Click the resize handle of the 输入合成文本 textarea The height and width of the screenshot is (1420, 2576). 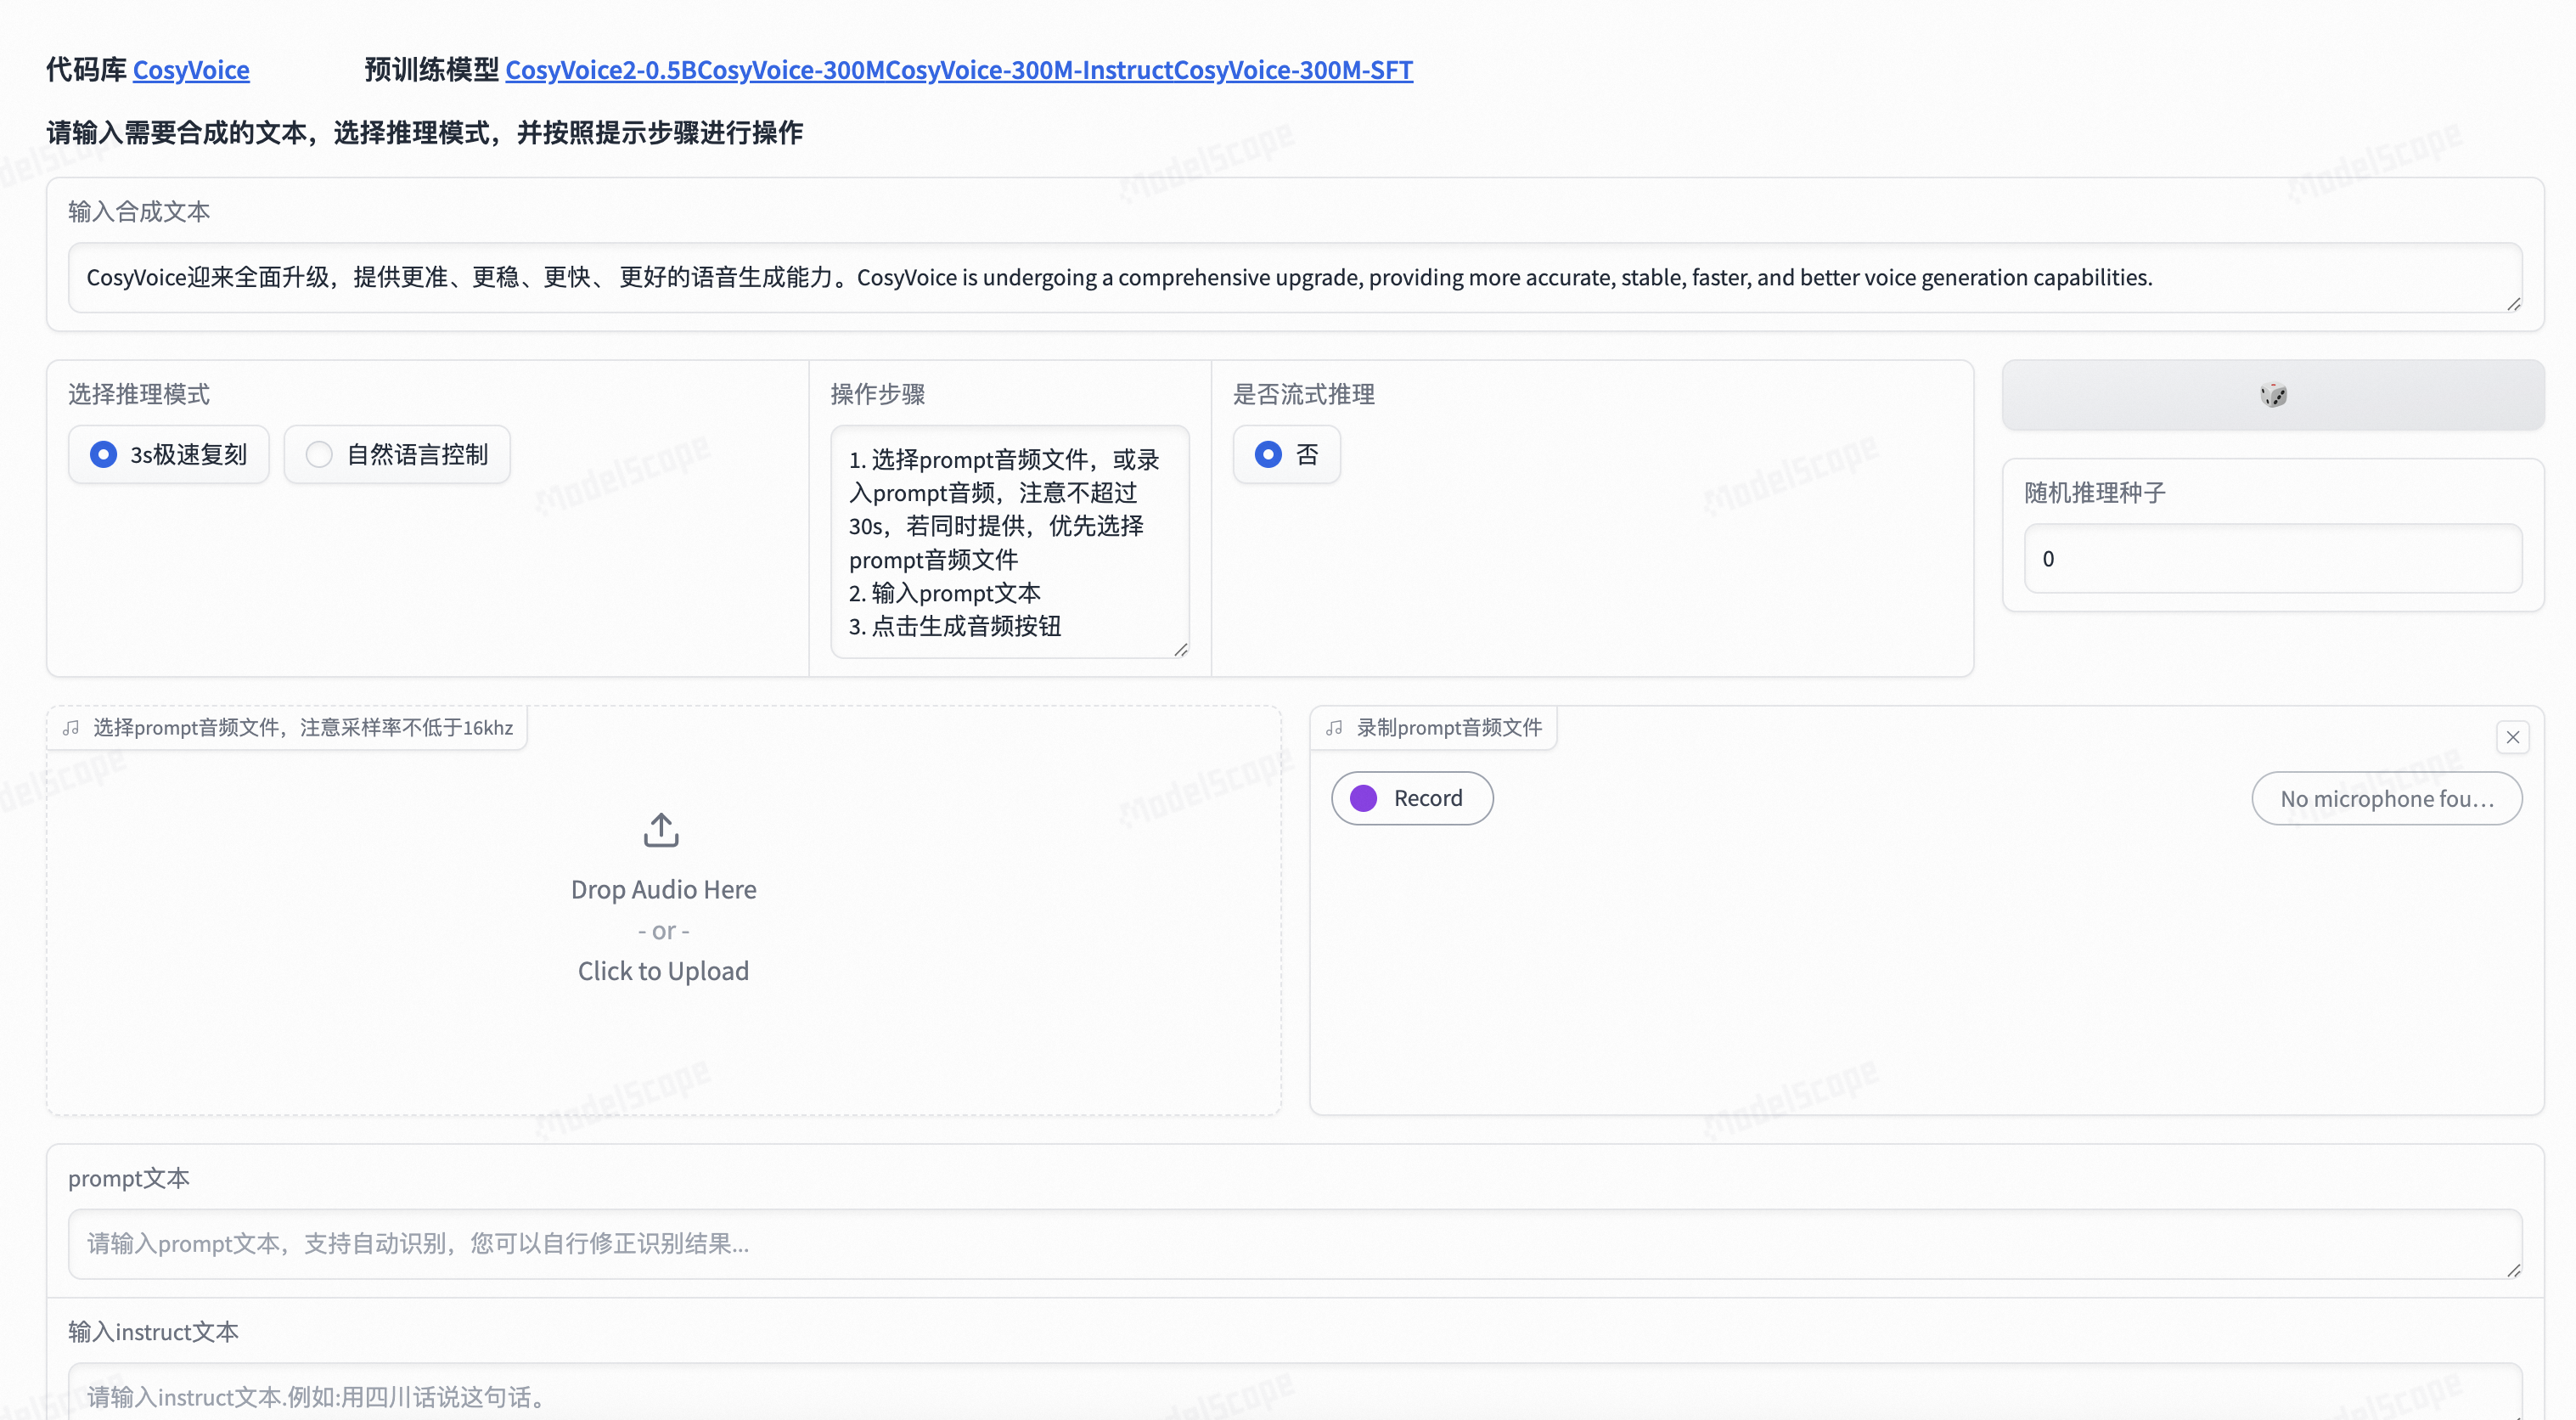(2513, 304)
